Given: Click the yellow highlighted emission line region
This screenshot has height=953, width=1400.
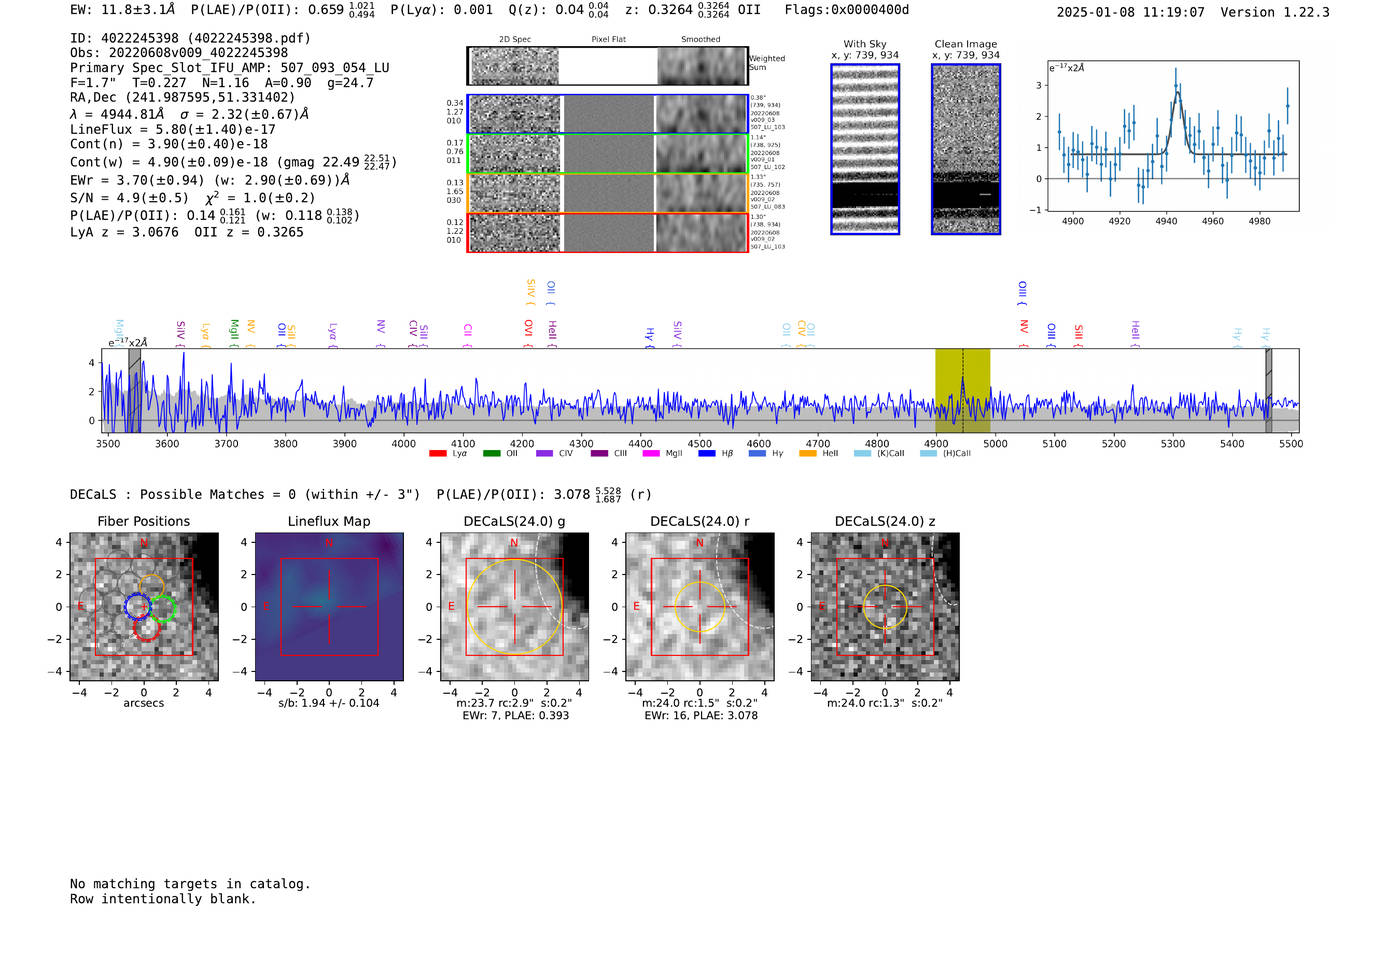Looking at the screenshot, I should pyautogui.click(x=962, y=391).
